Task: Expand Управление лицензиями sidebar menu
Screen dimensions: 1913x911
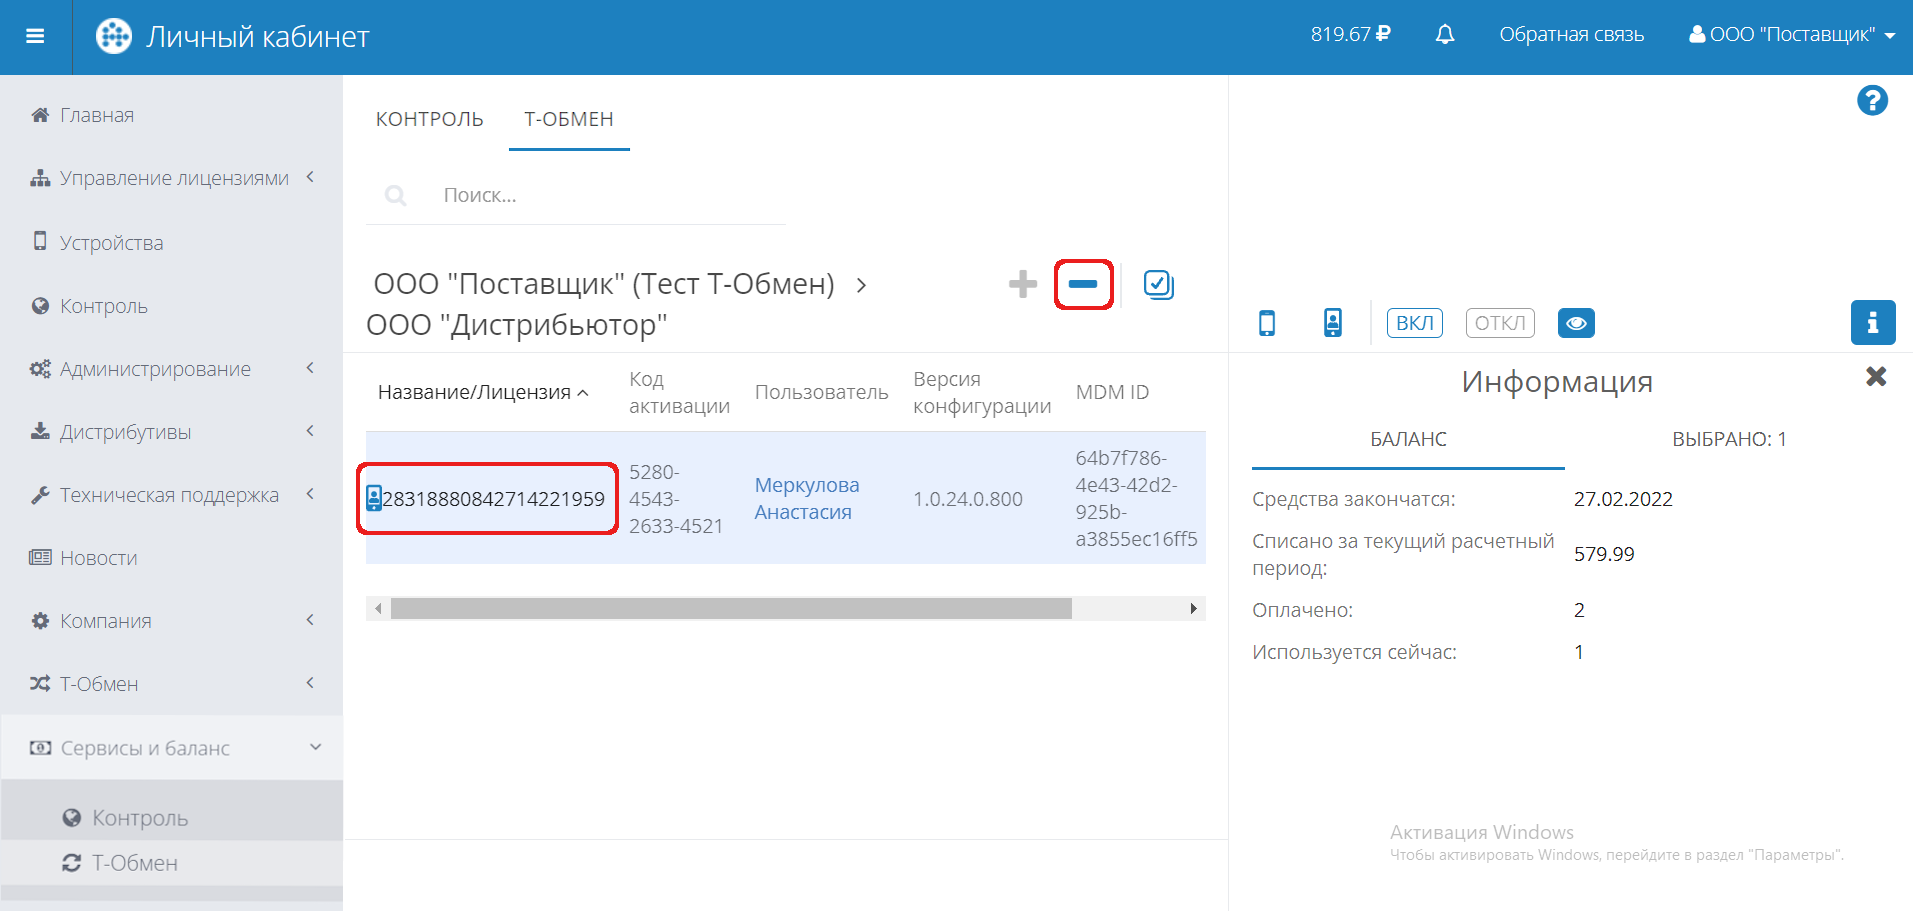Action: point(175,178)
